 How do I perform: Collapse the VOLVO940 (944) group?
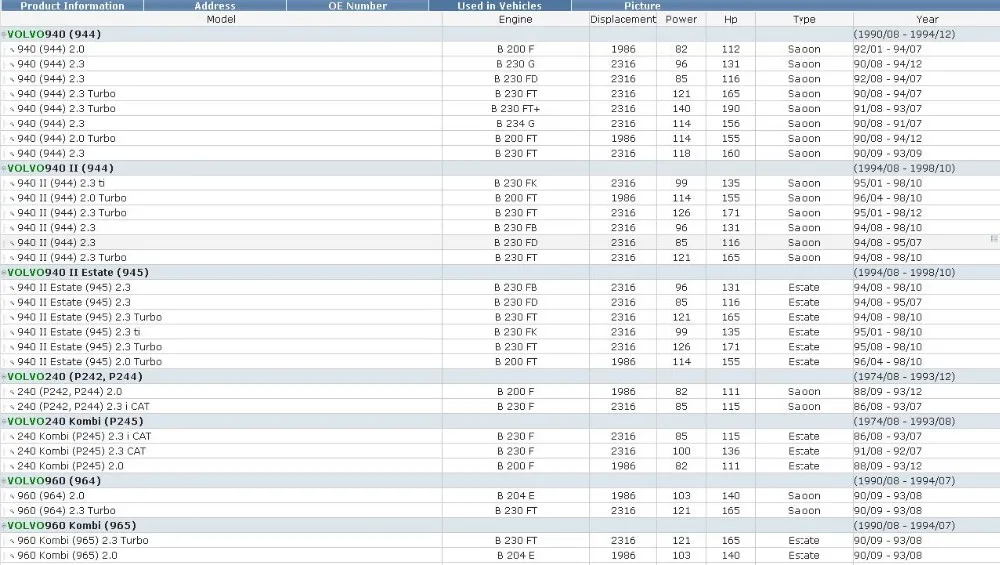(x=4, y=34)
